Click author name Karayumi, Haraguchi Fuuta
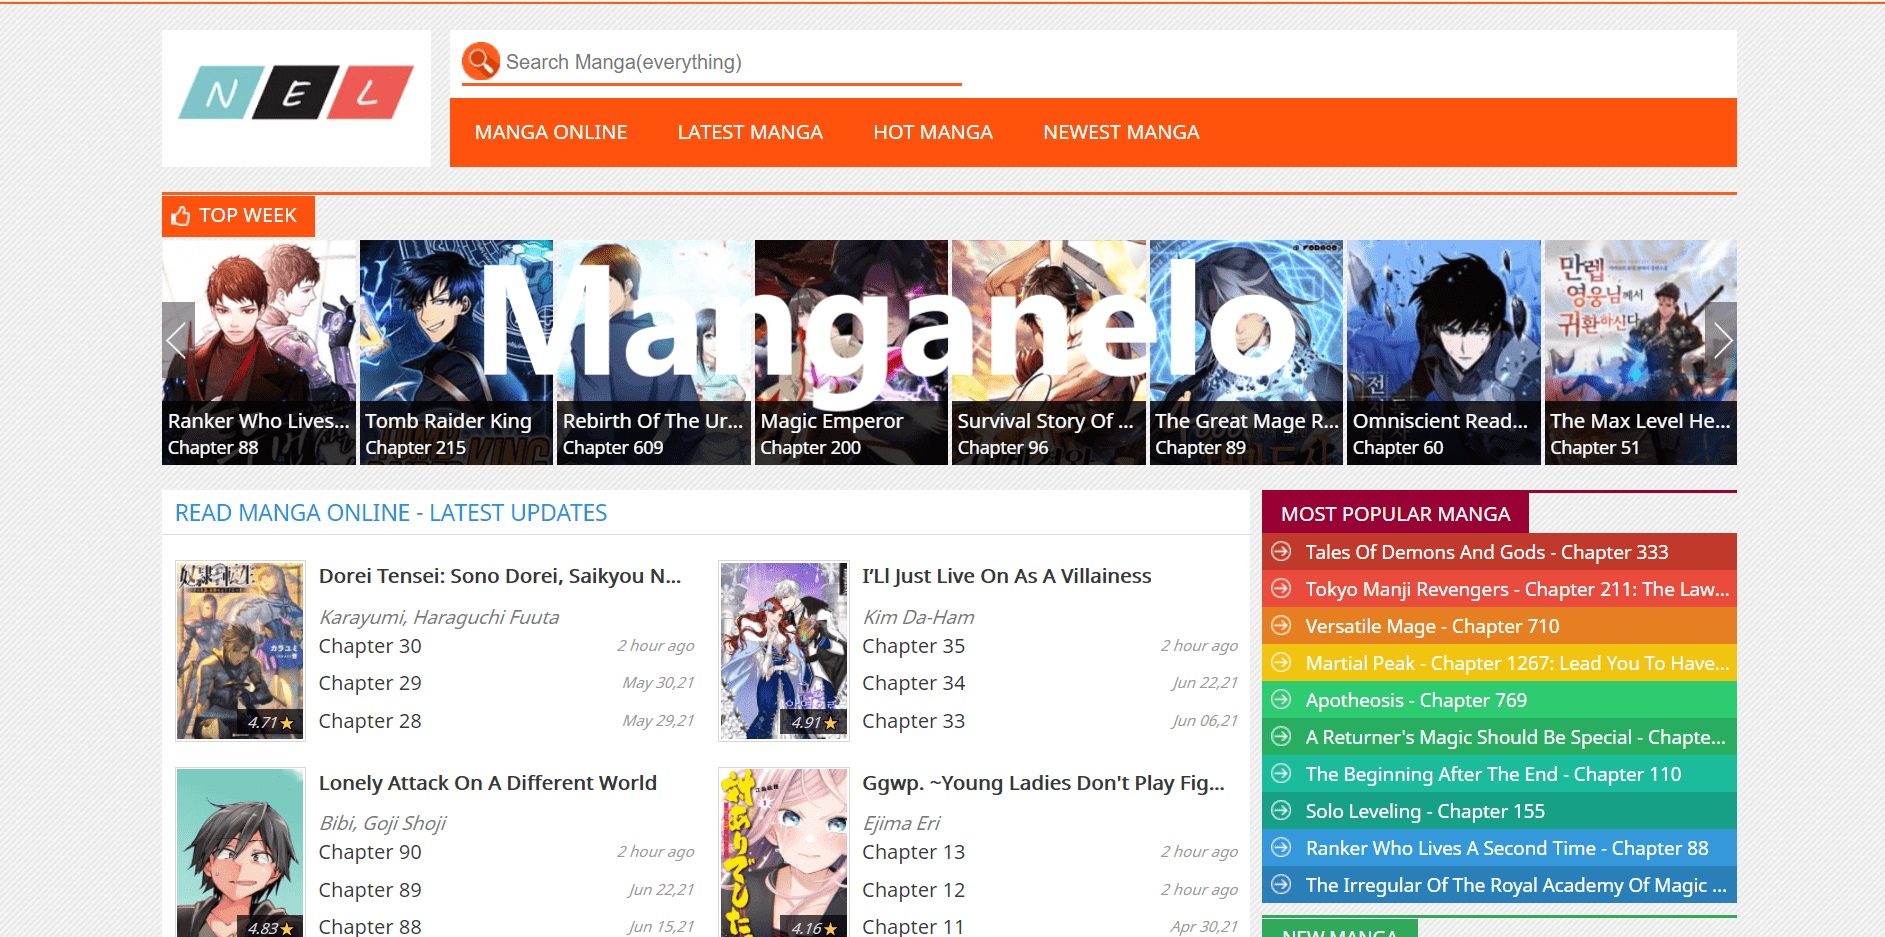 (x=439, y=617)
